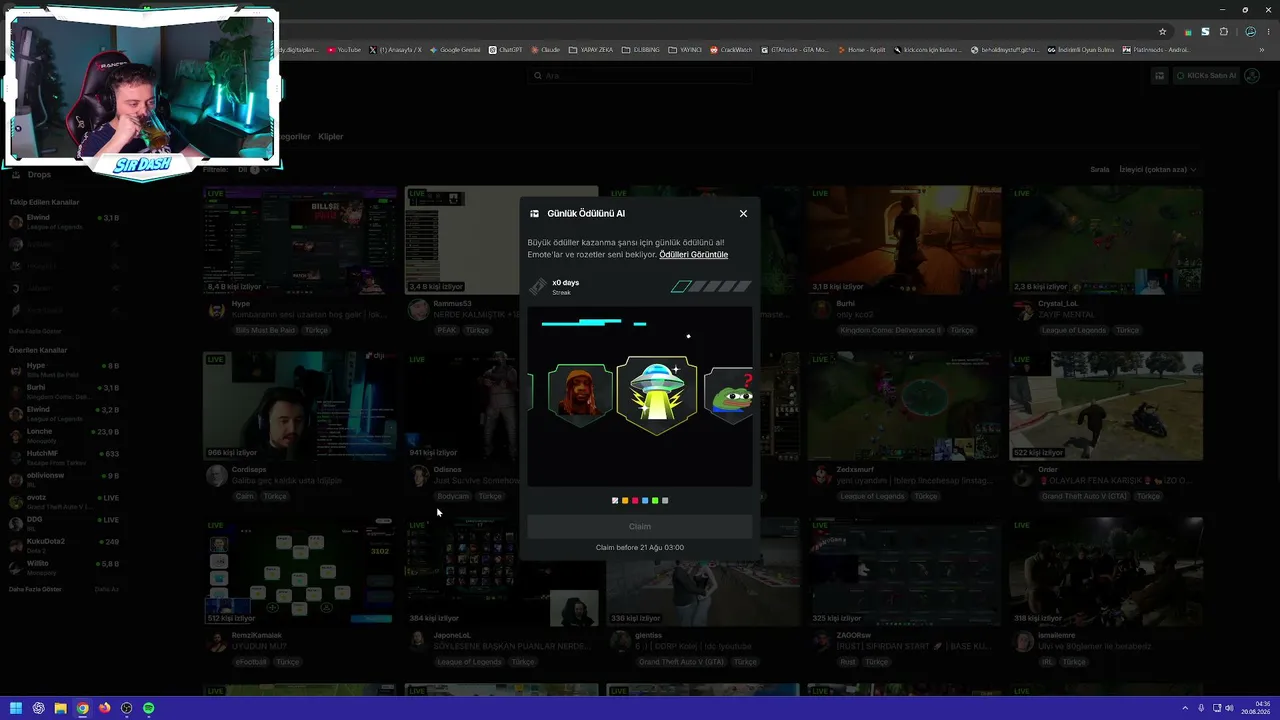
Task: Click the gift icon in dialog header
Action: pos(534,213)
